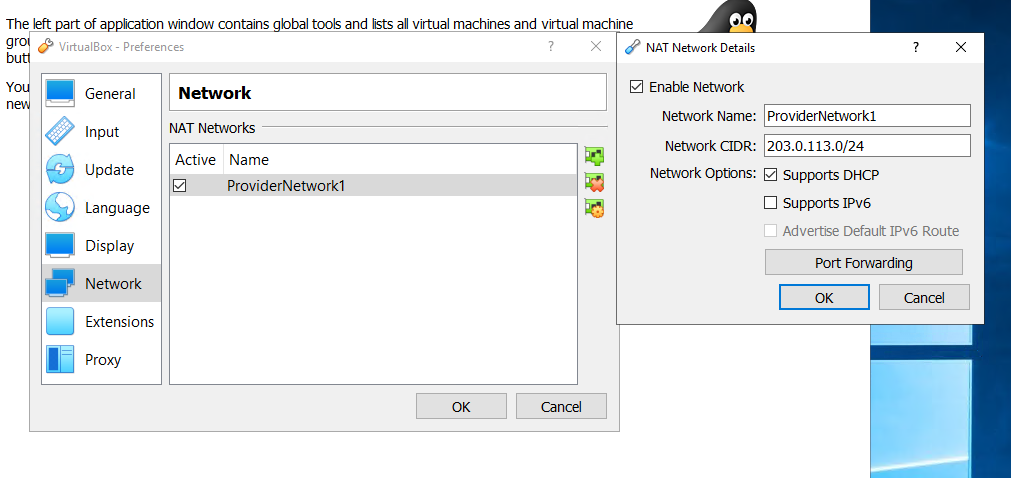Screen dimensions: 1011x478
Task: Open the General preferences section
Action: point(101,94)
